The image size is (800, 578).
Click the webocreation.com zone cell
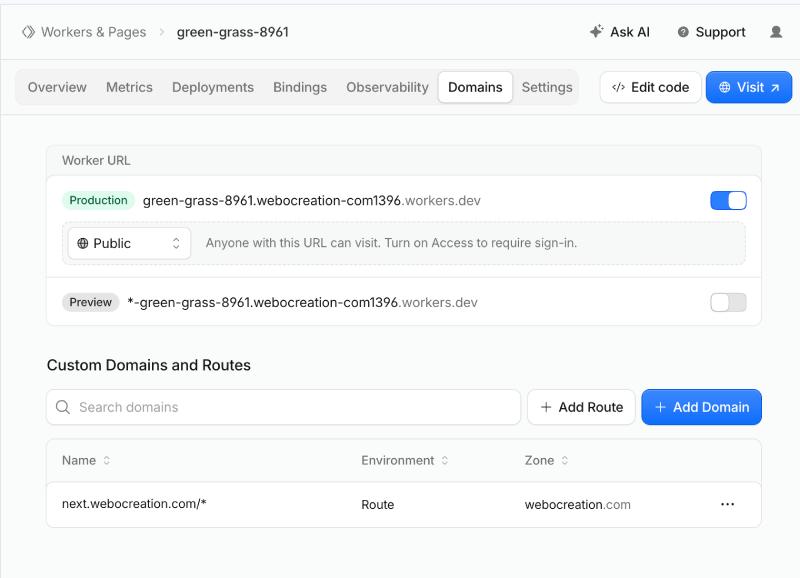[x=578, y=505]
